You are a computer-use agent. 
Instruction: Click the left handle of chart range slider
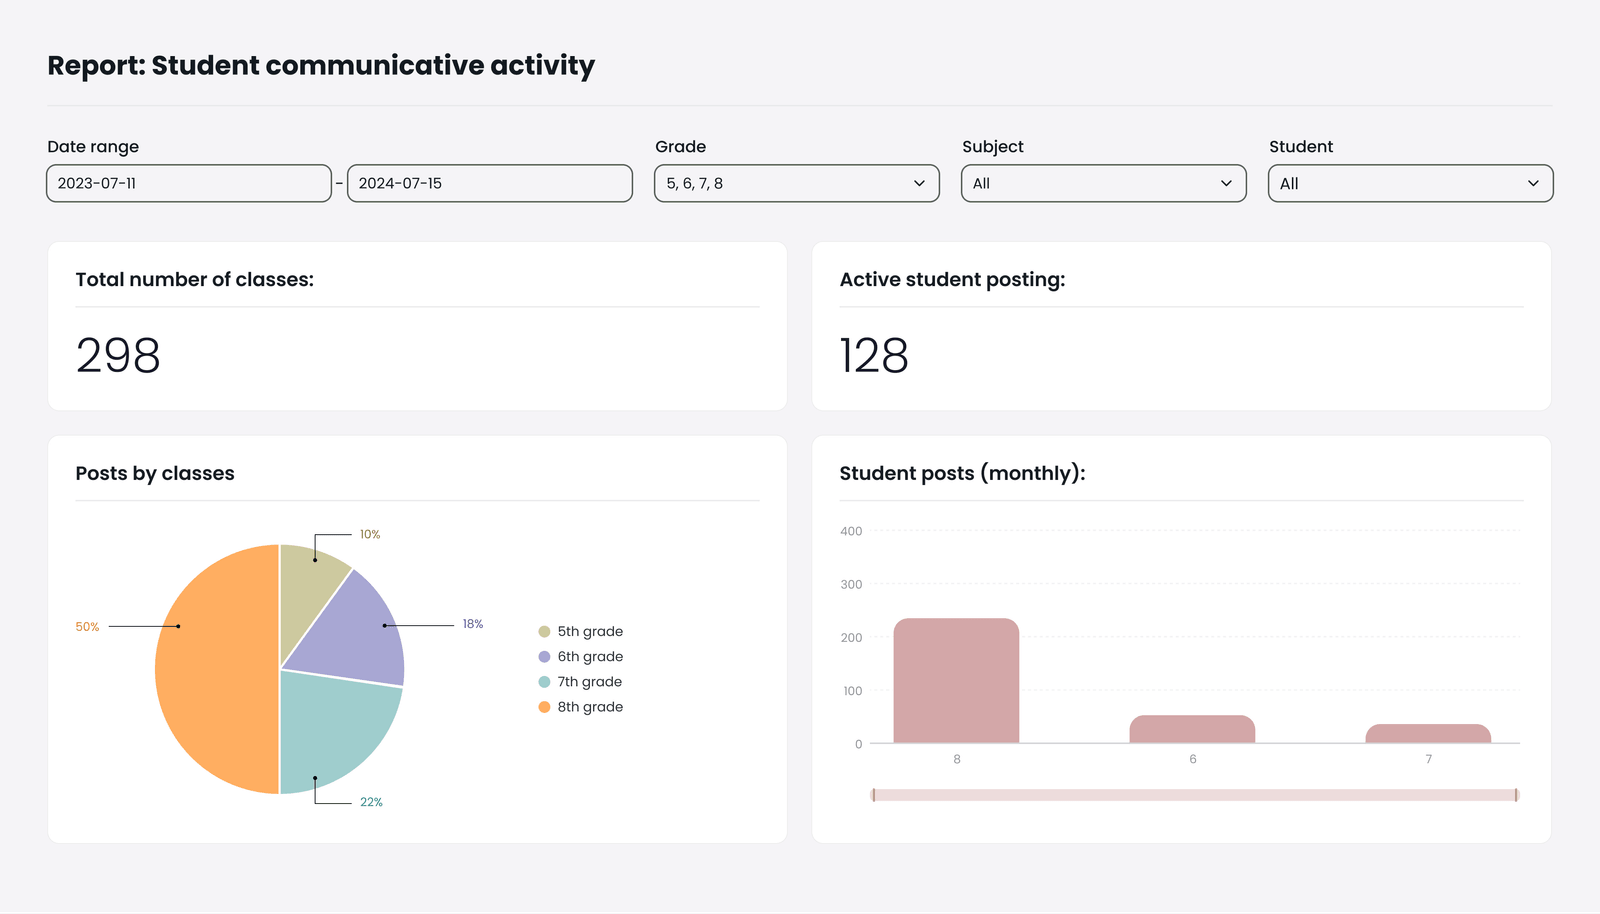coord(873,795)
